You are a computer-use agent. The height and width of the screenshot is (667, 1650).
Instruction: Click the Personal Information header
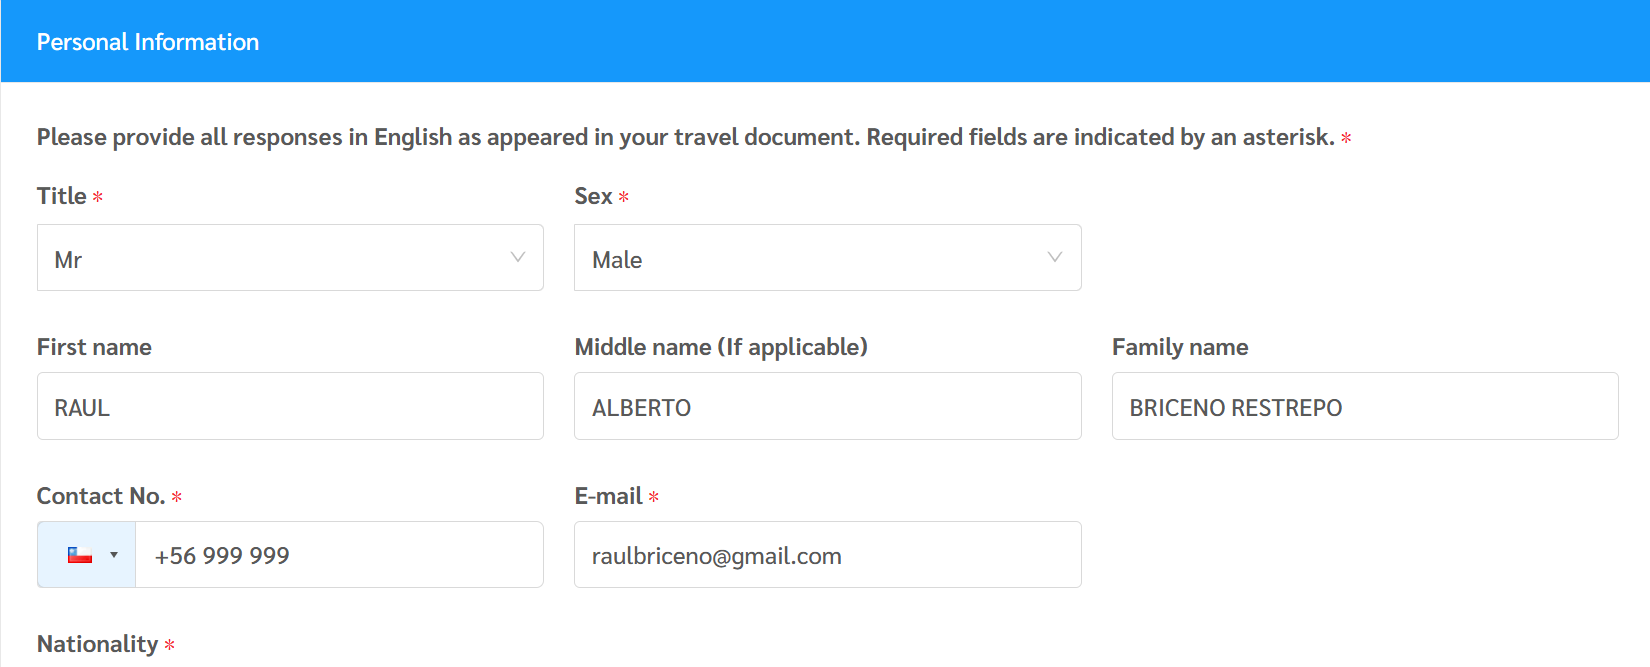tap(148, 42)
